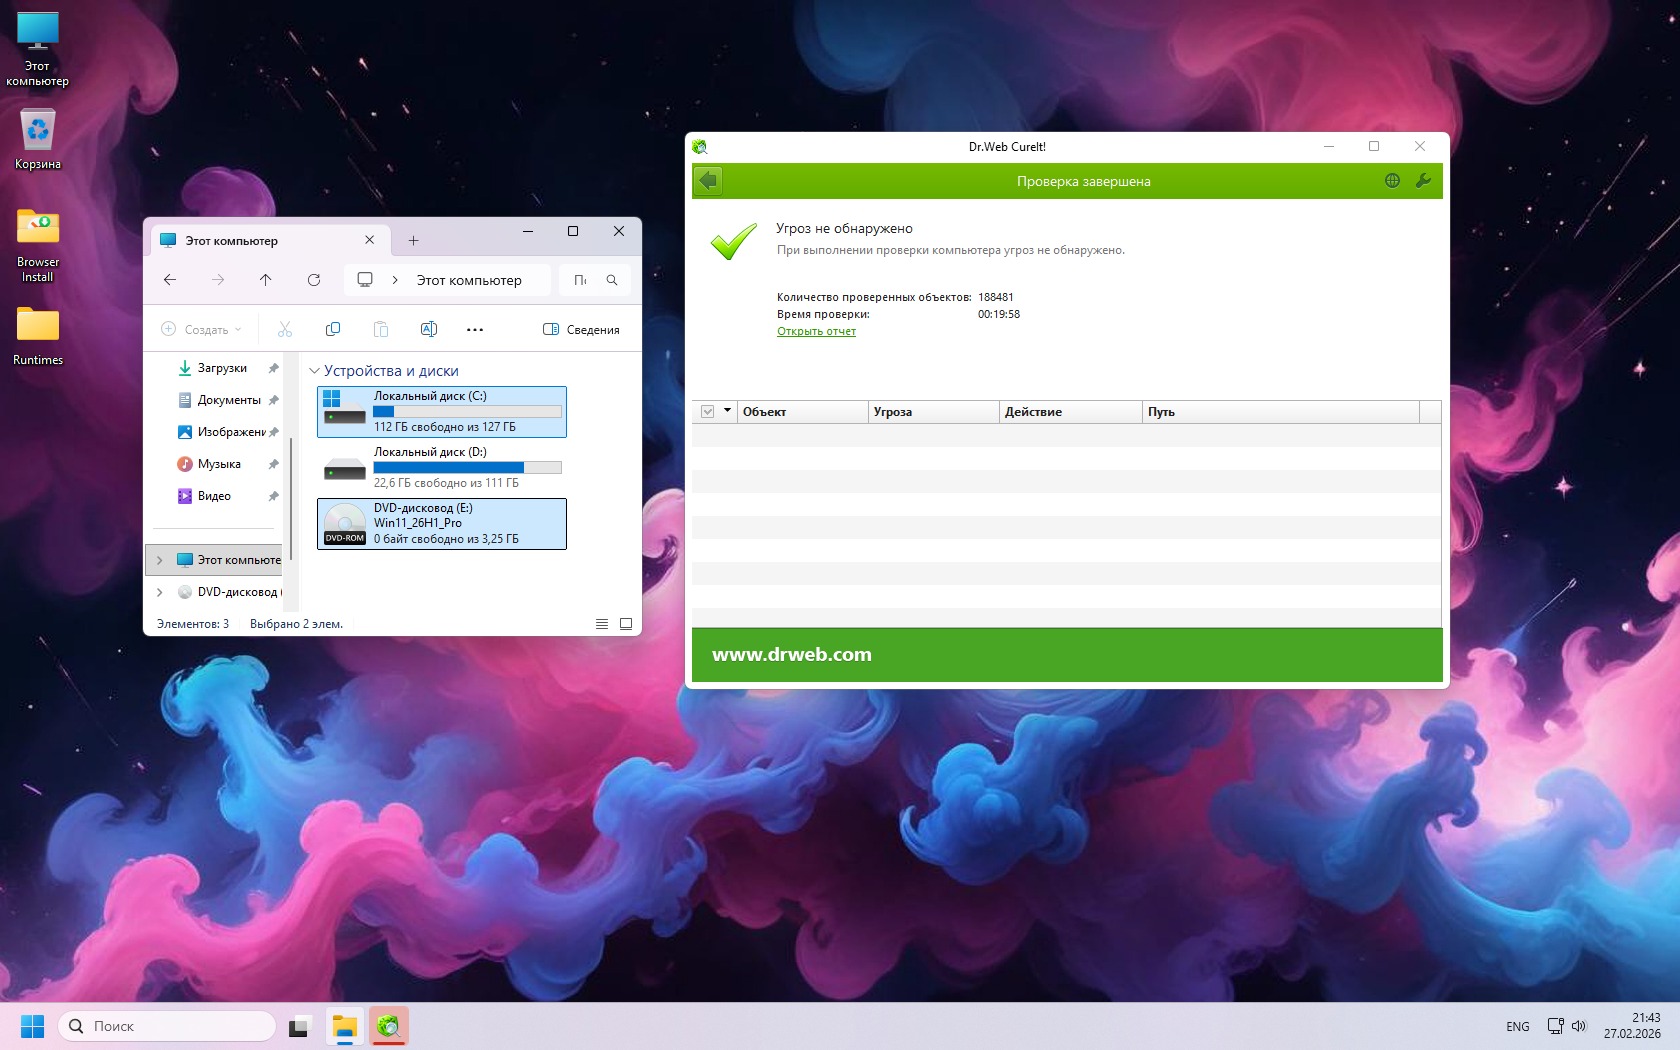Click the Rename icon in Explorer toolbar
The width and height of the screenshot is (1680, 1050).
click(x=429, y=329)
